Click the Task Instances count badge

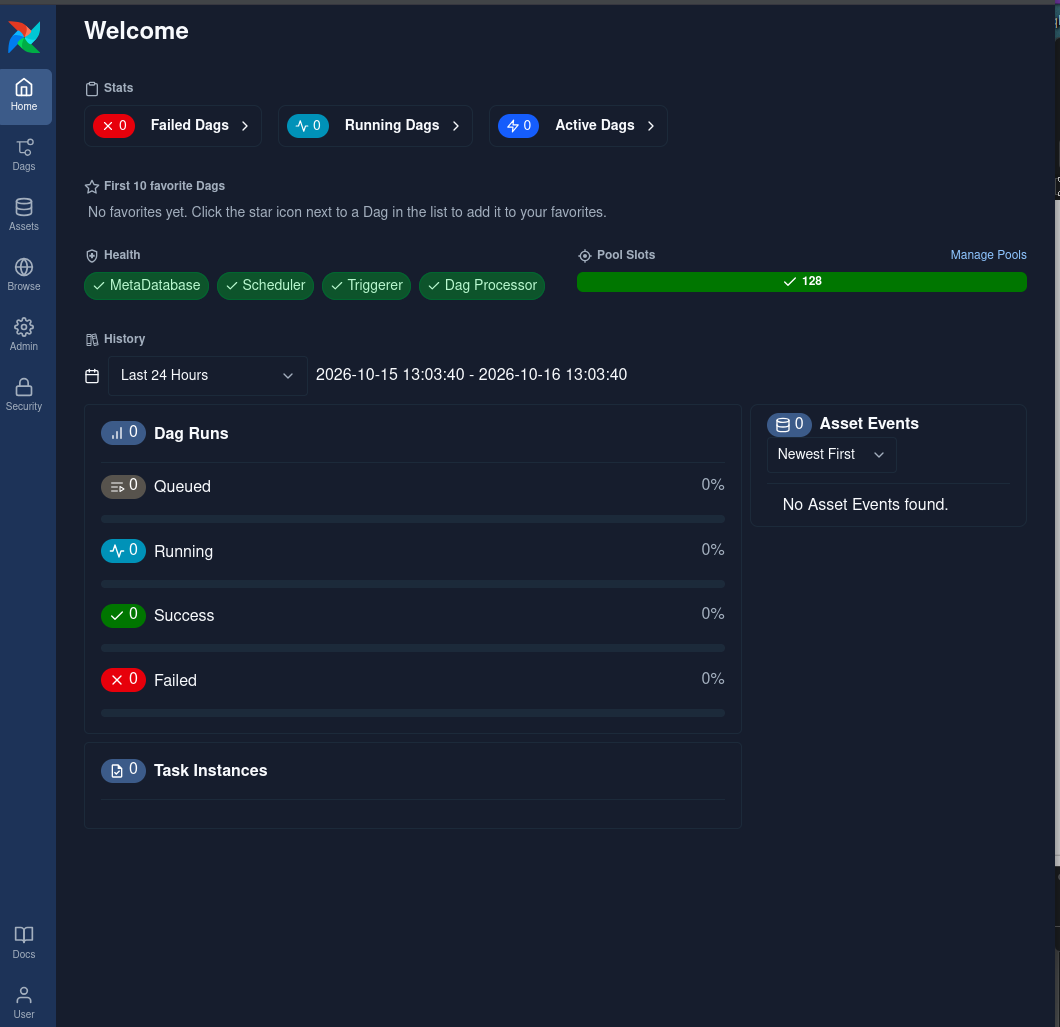(x=124, y=771)
